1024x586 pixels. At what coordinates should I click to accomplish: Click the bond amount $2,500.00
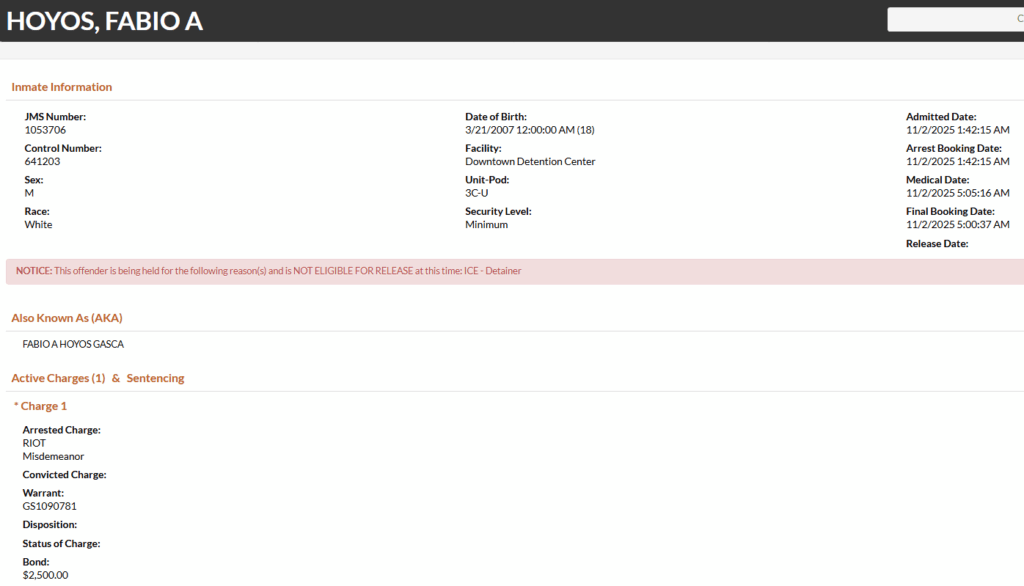pos(45,575)
